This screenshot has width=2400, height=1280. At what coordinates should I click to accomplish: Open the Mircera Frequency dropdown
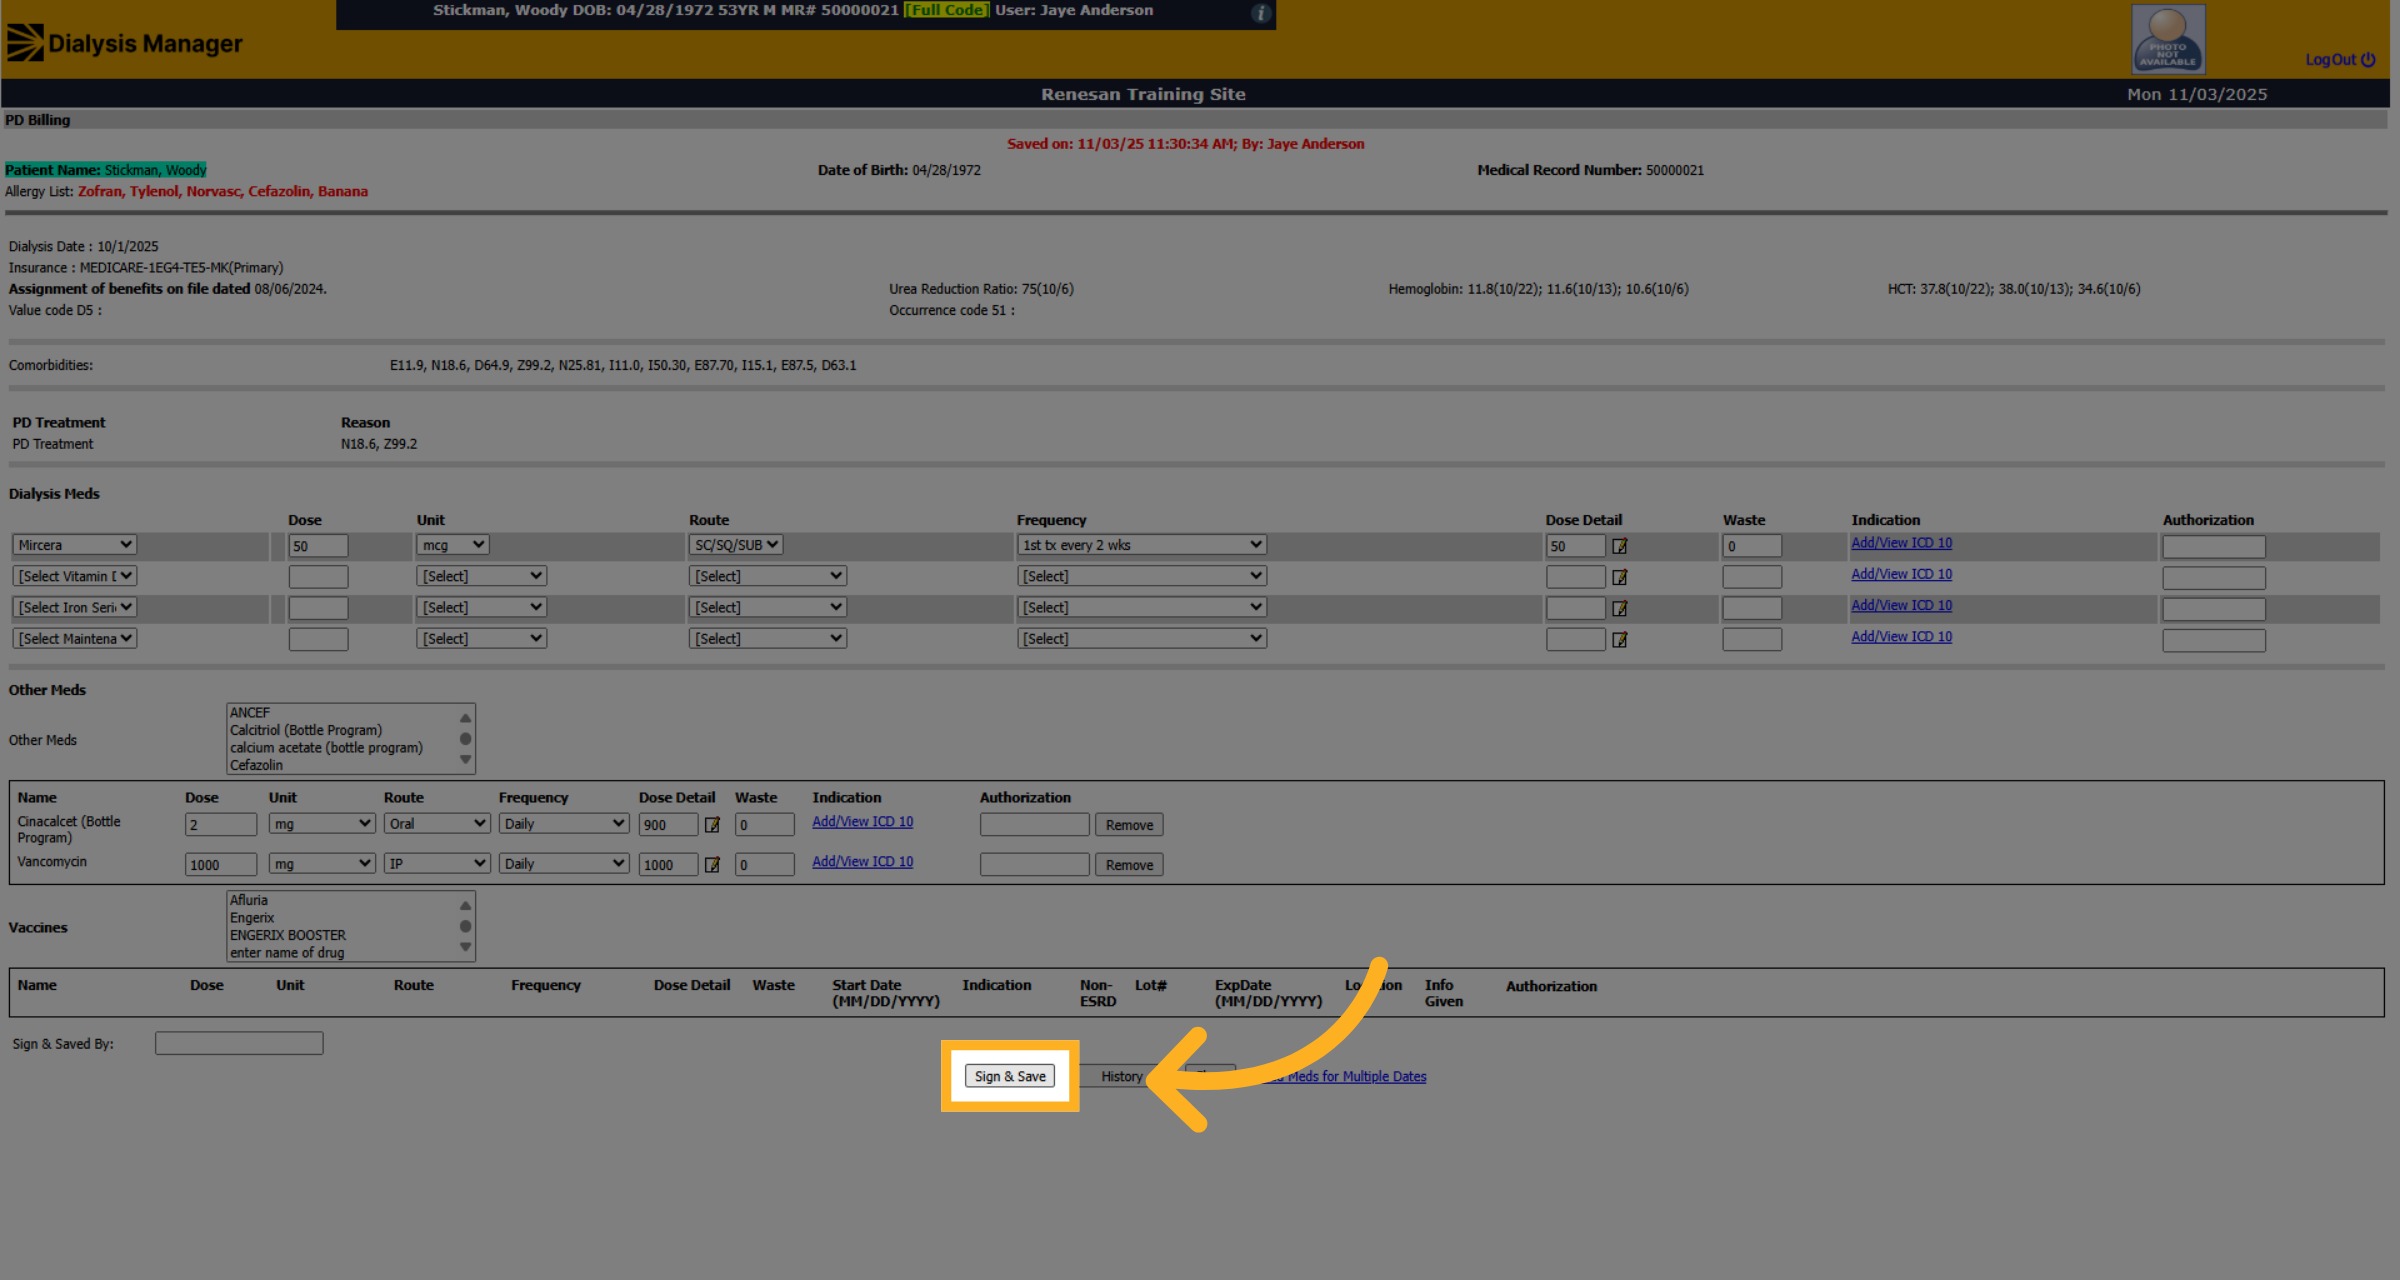coord(1142,545)
